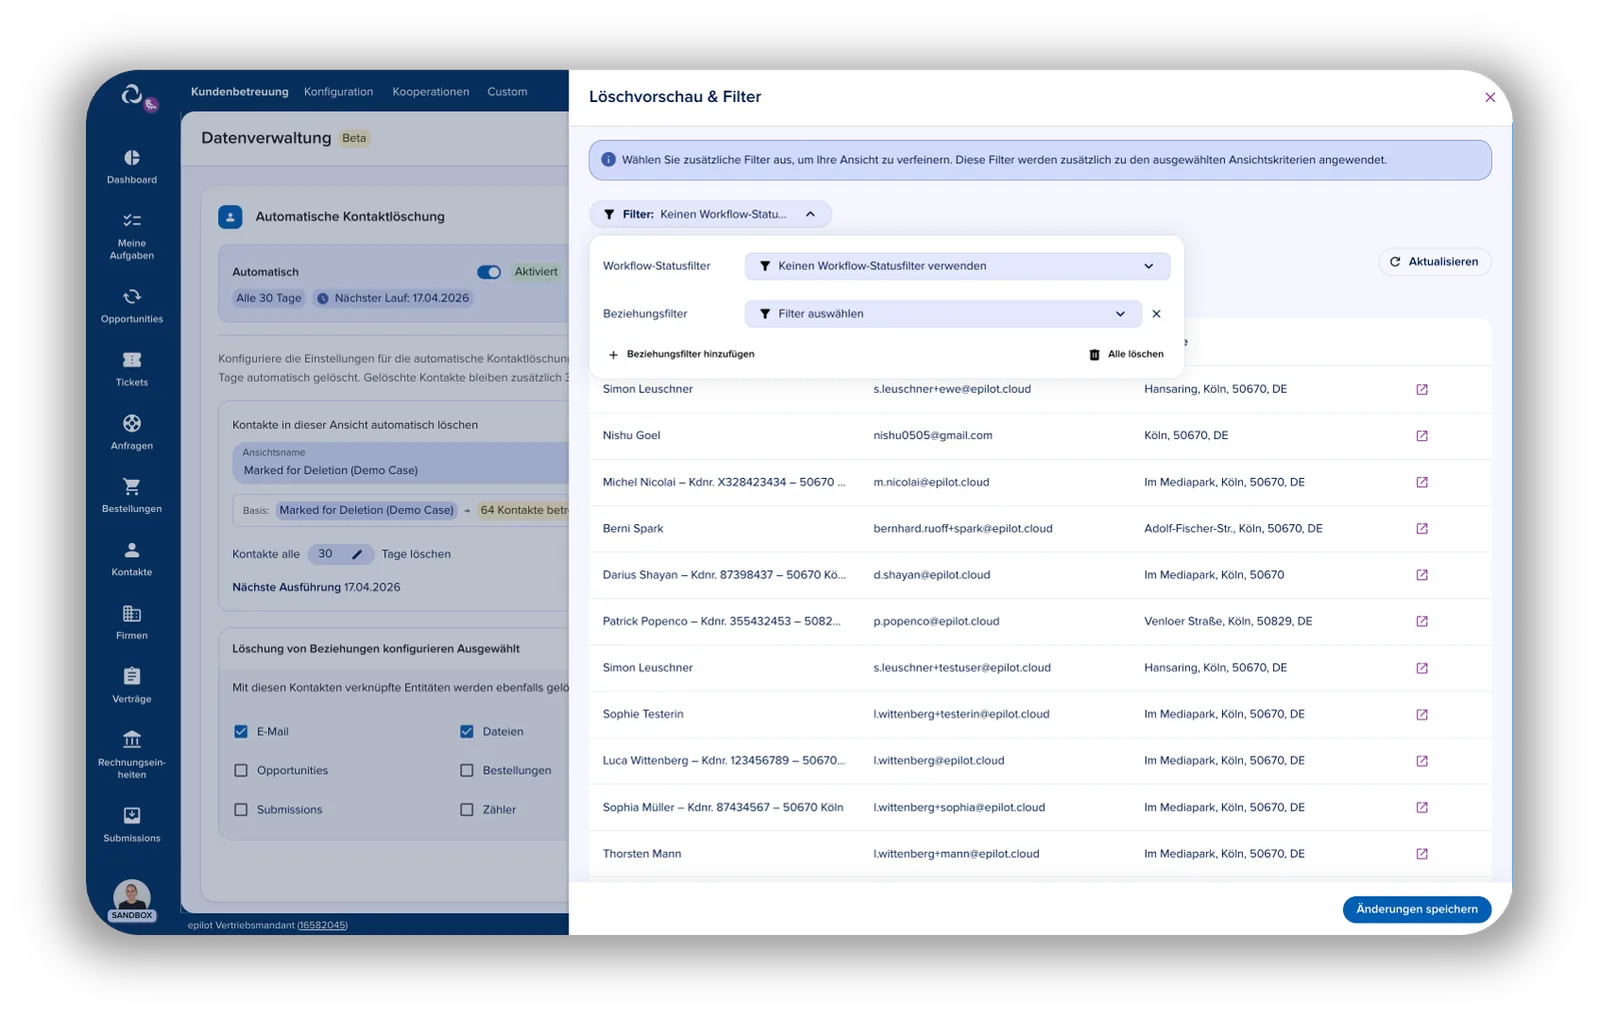The height and width of the screenshot is (1020, 1600).
Task: Open Firmen in sidebar
Action: (x=132, y=622)
